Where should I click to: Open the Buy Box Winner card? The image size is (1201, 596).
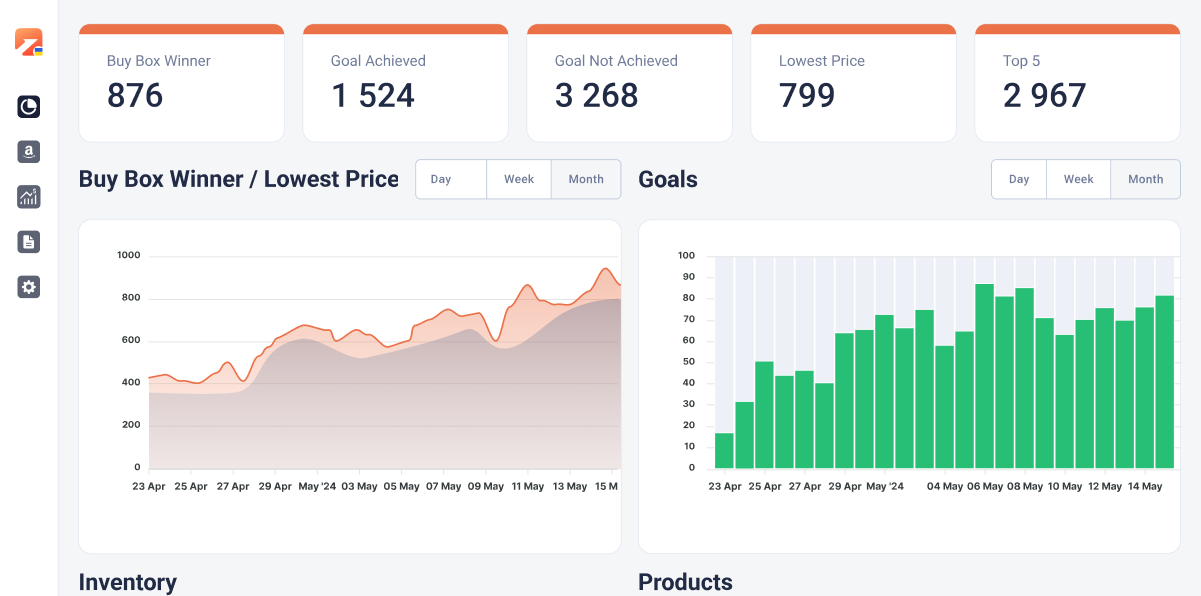point(181,82)
